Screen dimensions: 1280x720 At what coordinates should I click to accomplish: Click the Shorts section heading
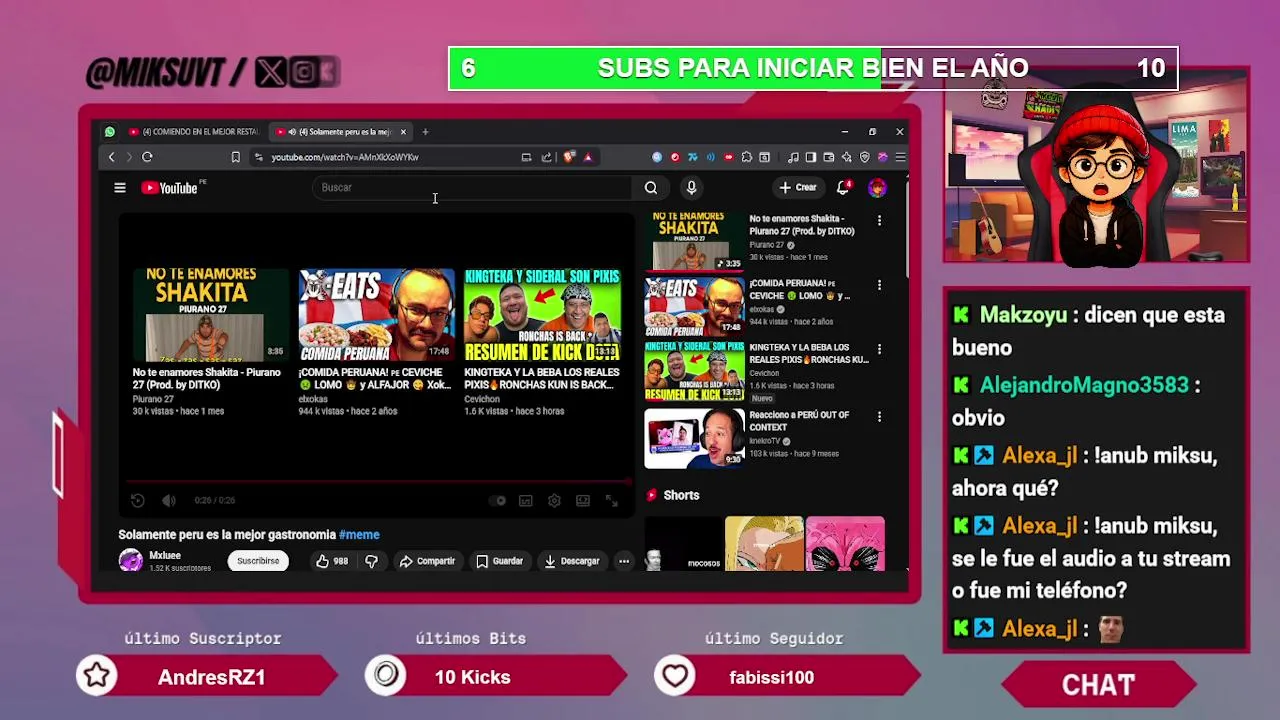[681, 495]
